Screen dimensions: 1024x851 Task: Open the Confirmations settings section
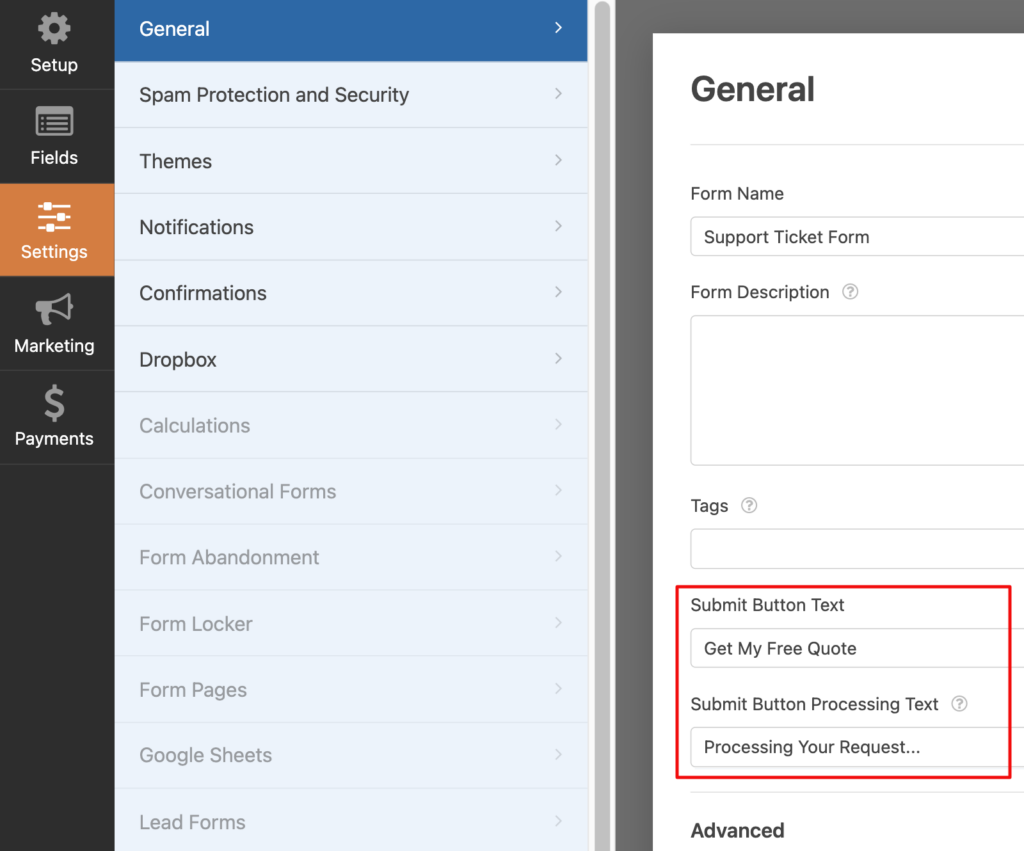(351, 293)
